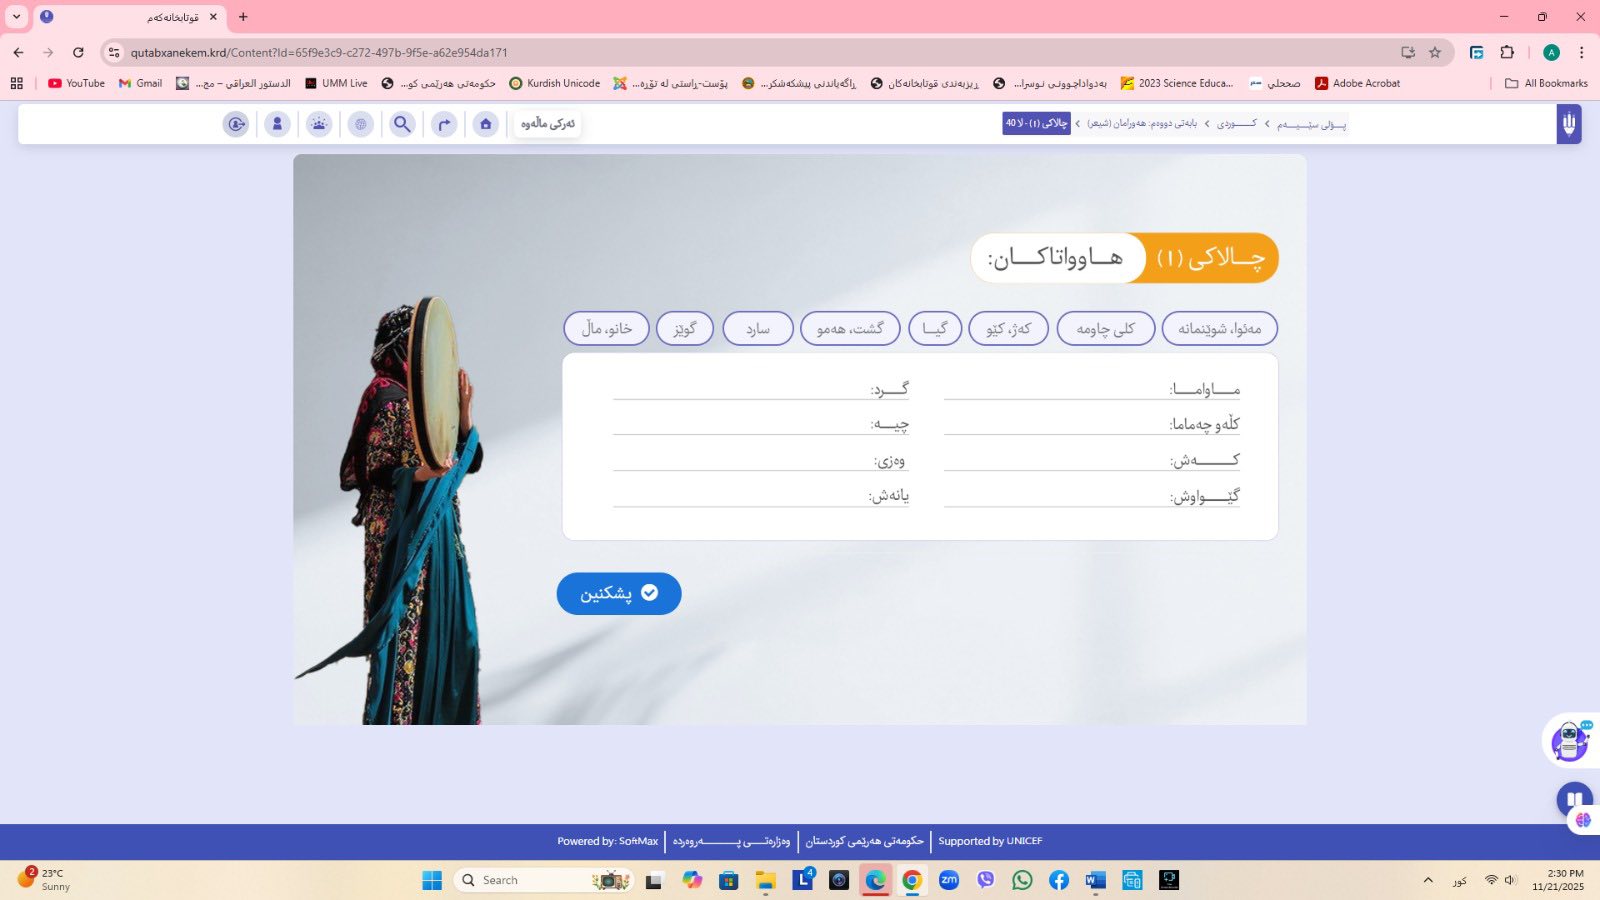Screen dimensions: 1600x900
Task: Click the group of people icon
Action: click(x=319, y=124)
